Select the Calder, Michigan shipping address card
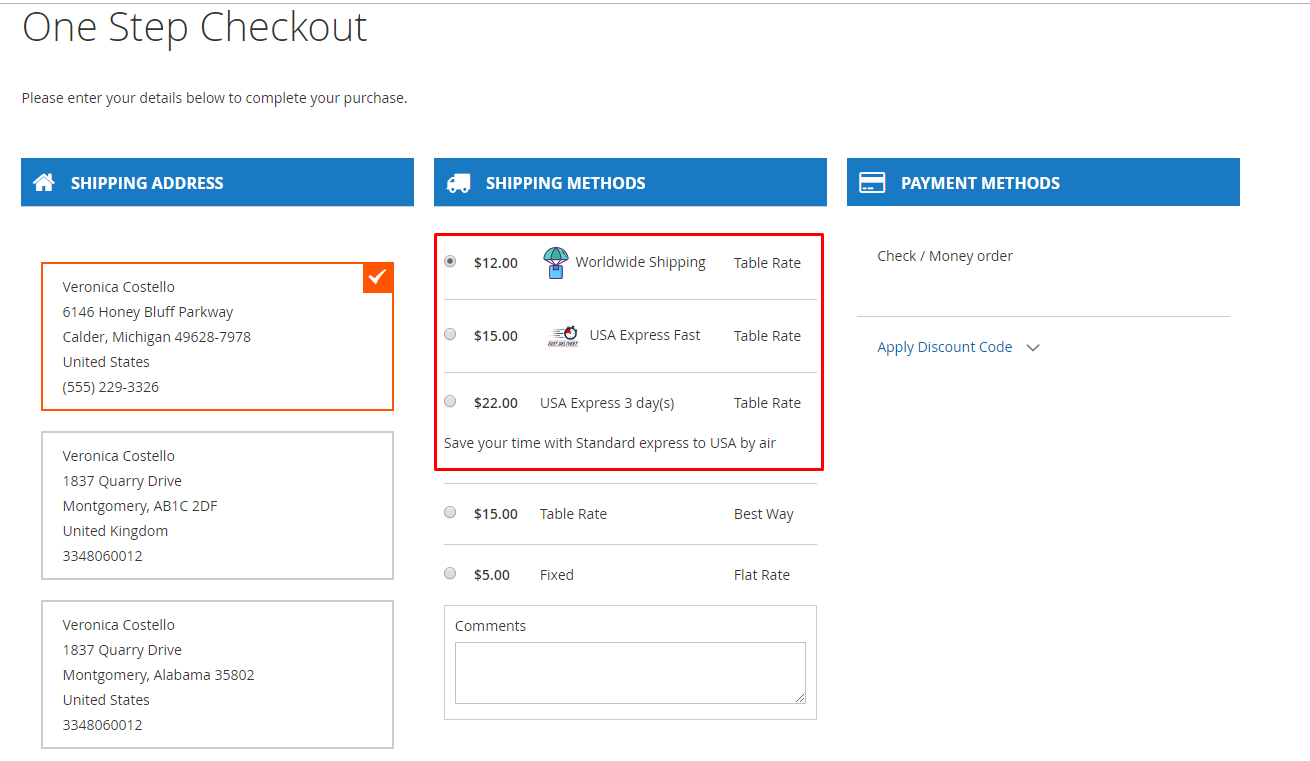 (217, 337)
